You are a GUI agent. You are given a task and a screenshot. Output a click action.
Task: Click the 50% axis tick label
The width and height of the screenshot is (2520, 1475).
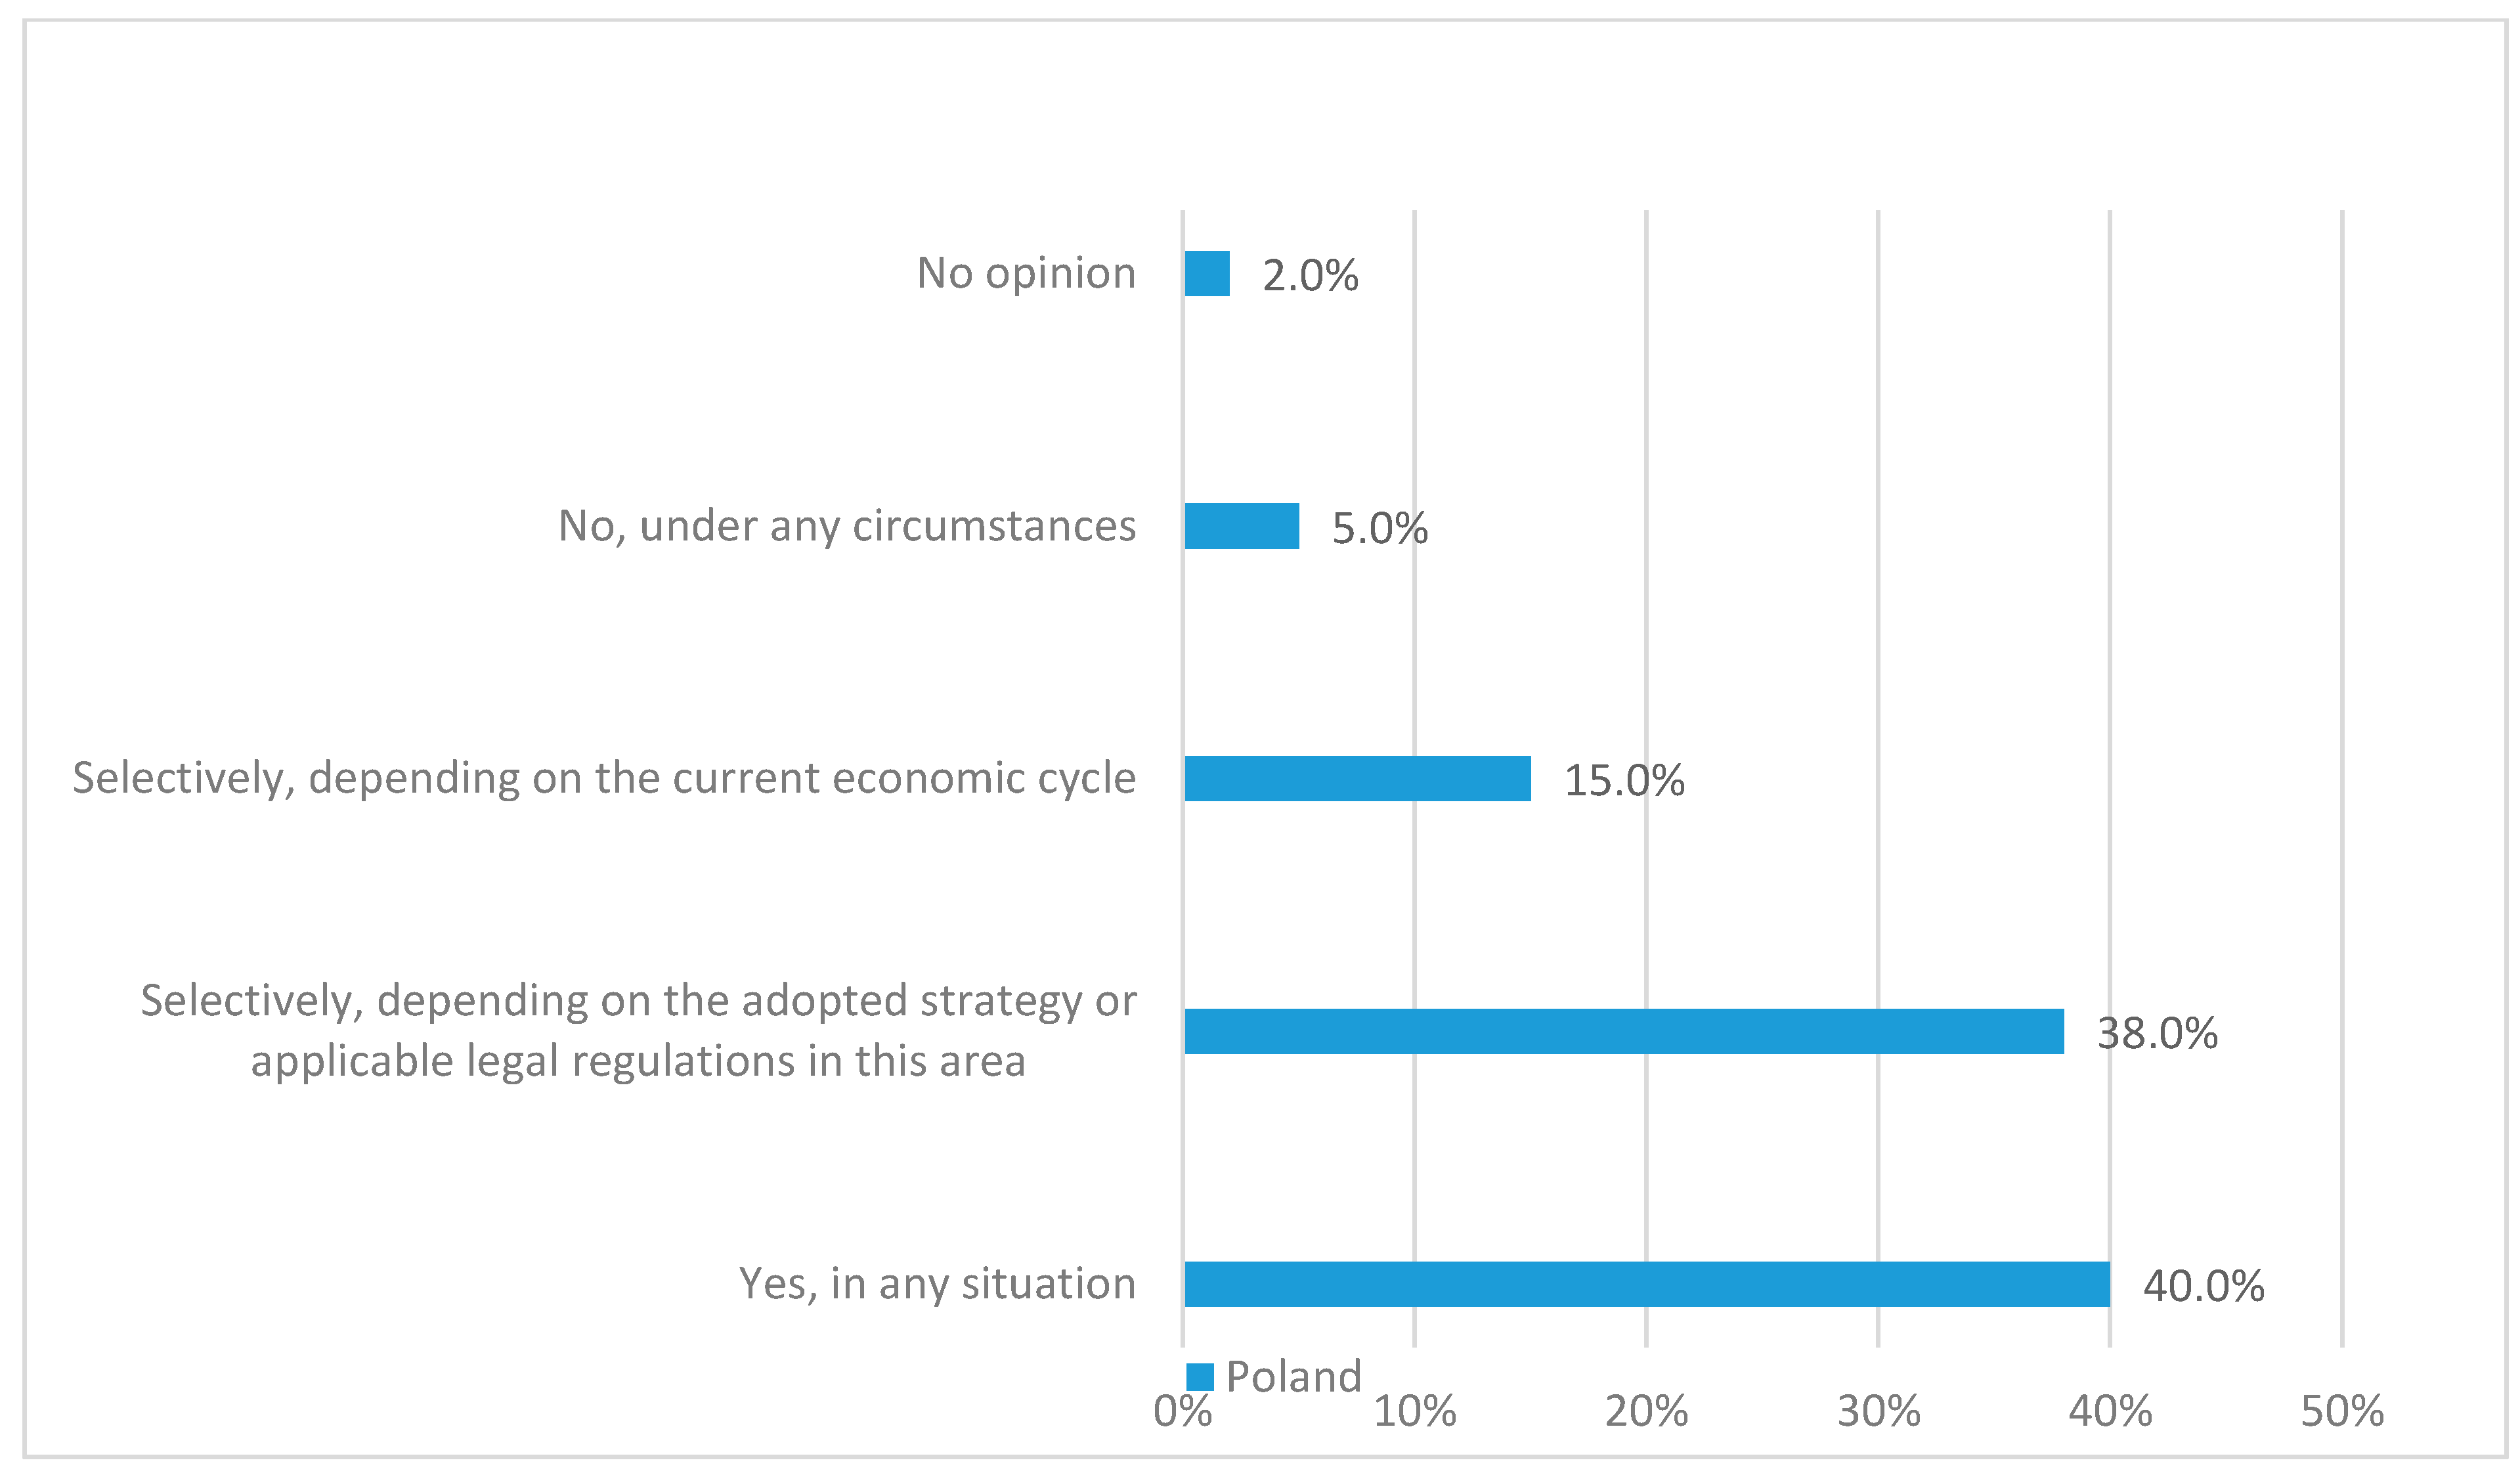tap(2342, 1412)
